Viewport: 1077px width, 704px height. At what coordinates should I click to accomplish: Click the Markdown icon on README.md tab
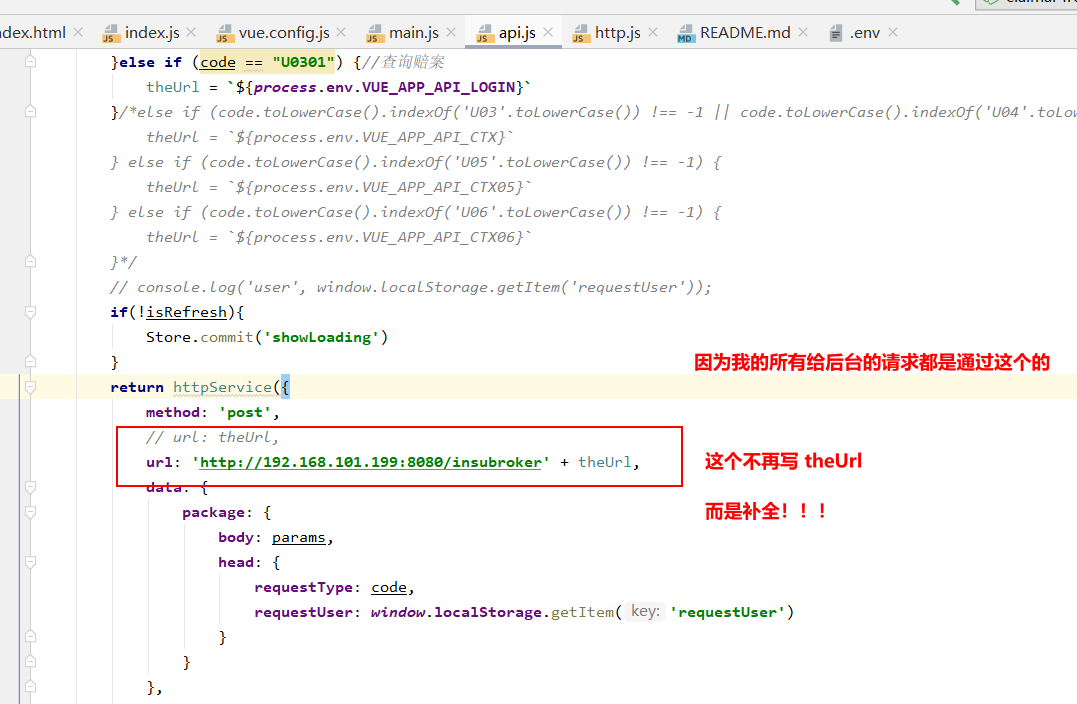[685, 33]
